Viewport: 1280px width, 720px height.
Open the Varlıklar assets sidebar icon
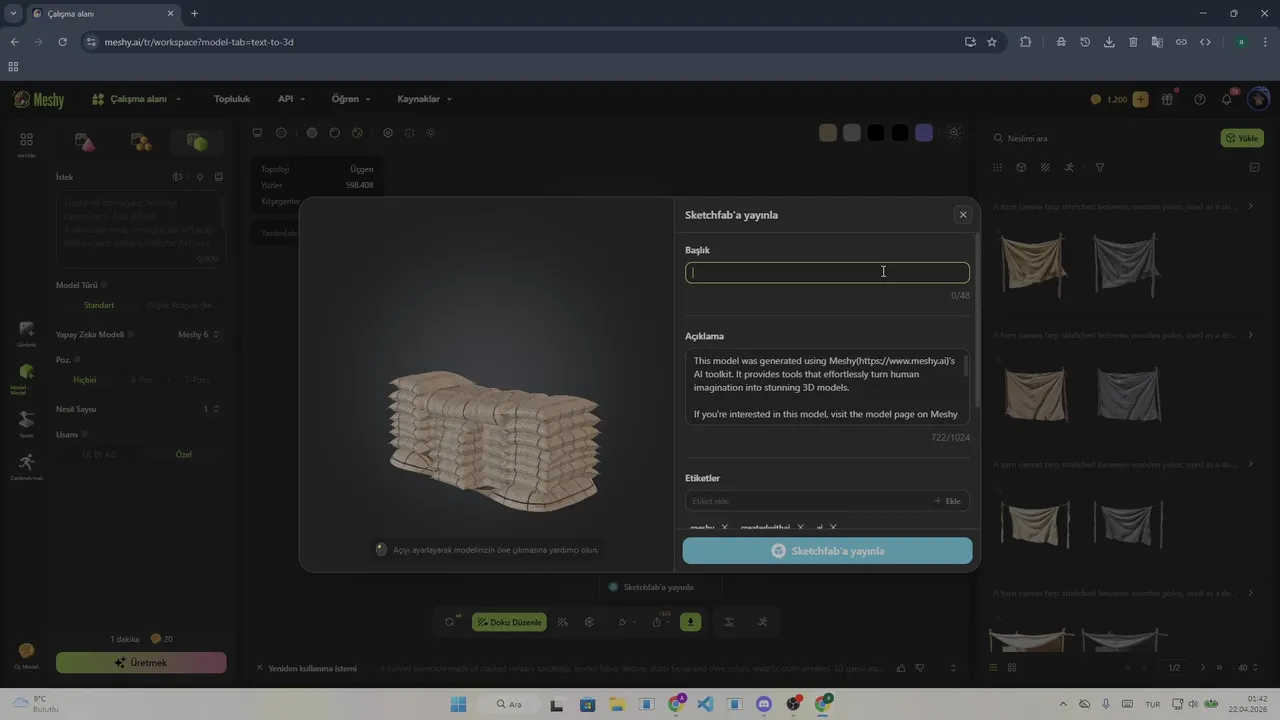tap(26, 144)
